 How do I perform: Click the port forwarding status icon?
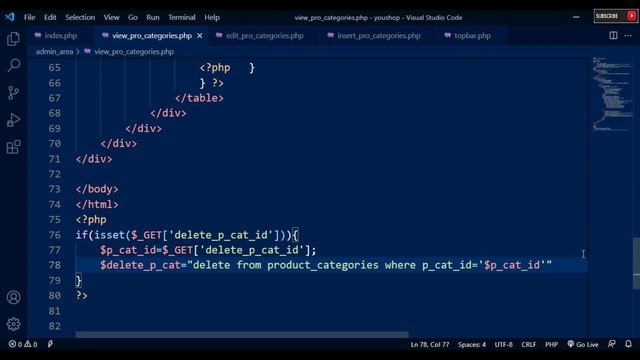click(50, 344)
